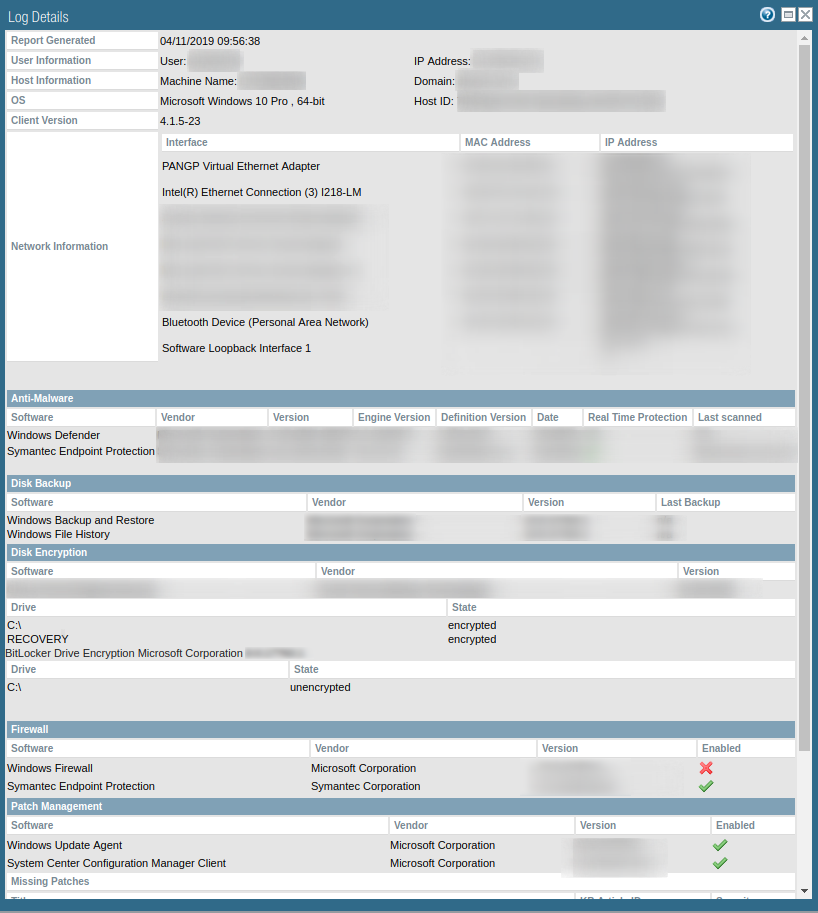Click BitLocker Drive Encryption Microsoft Corporation row
The height and width of the screenshot is (913, 818).
pyautogui.click(x=124, y=653)
